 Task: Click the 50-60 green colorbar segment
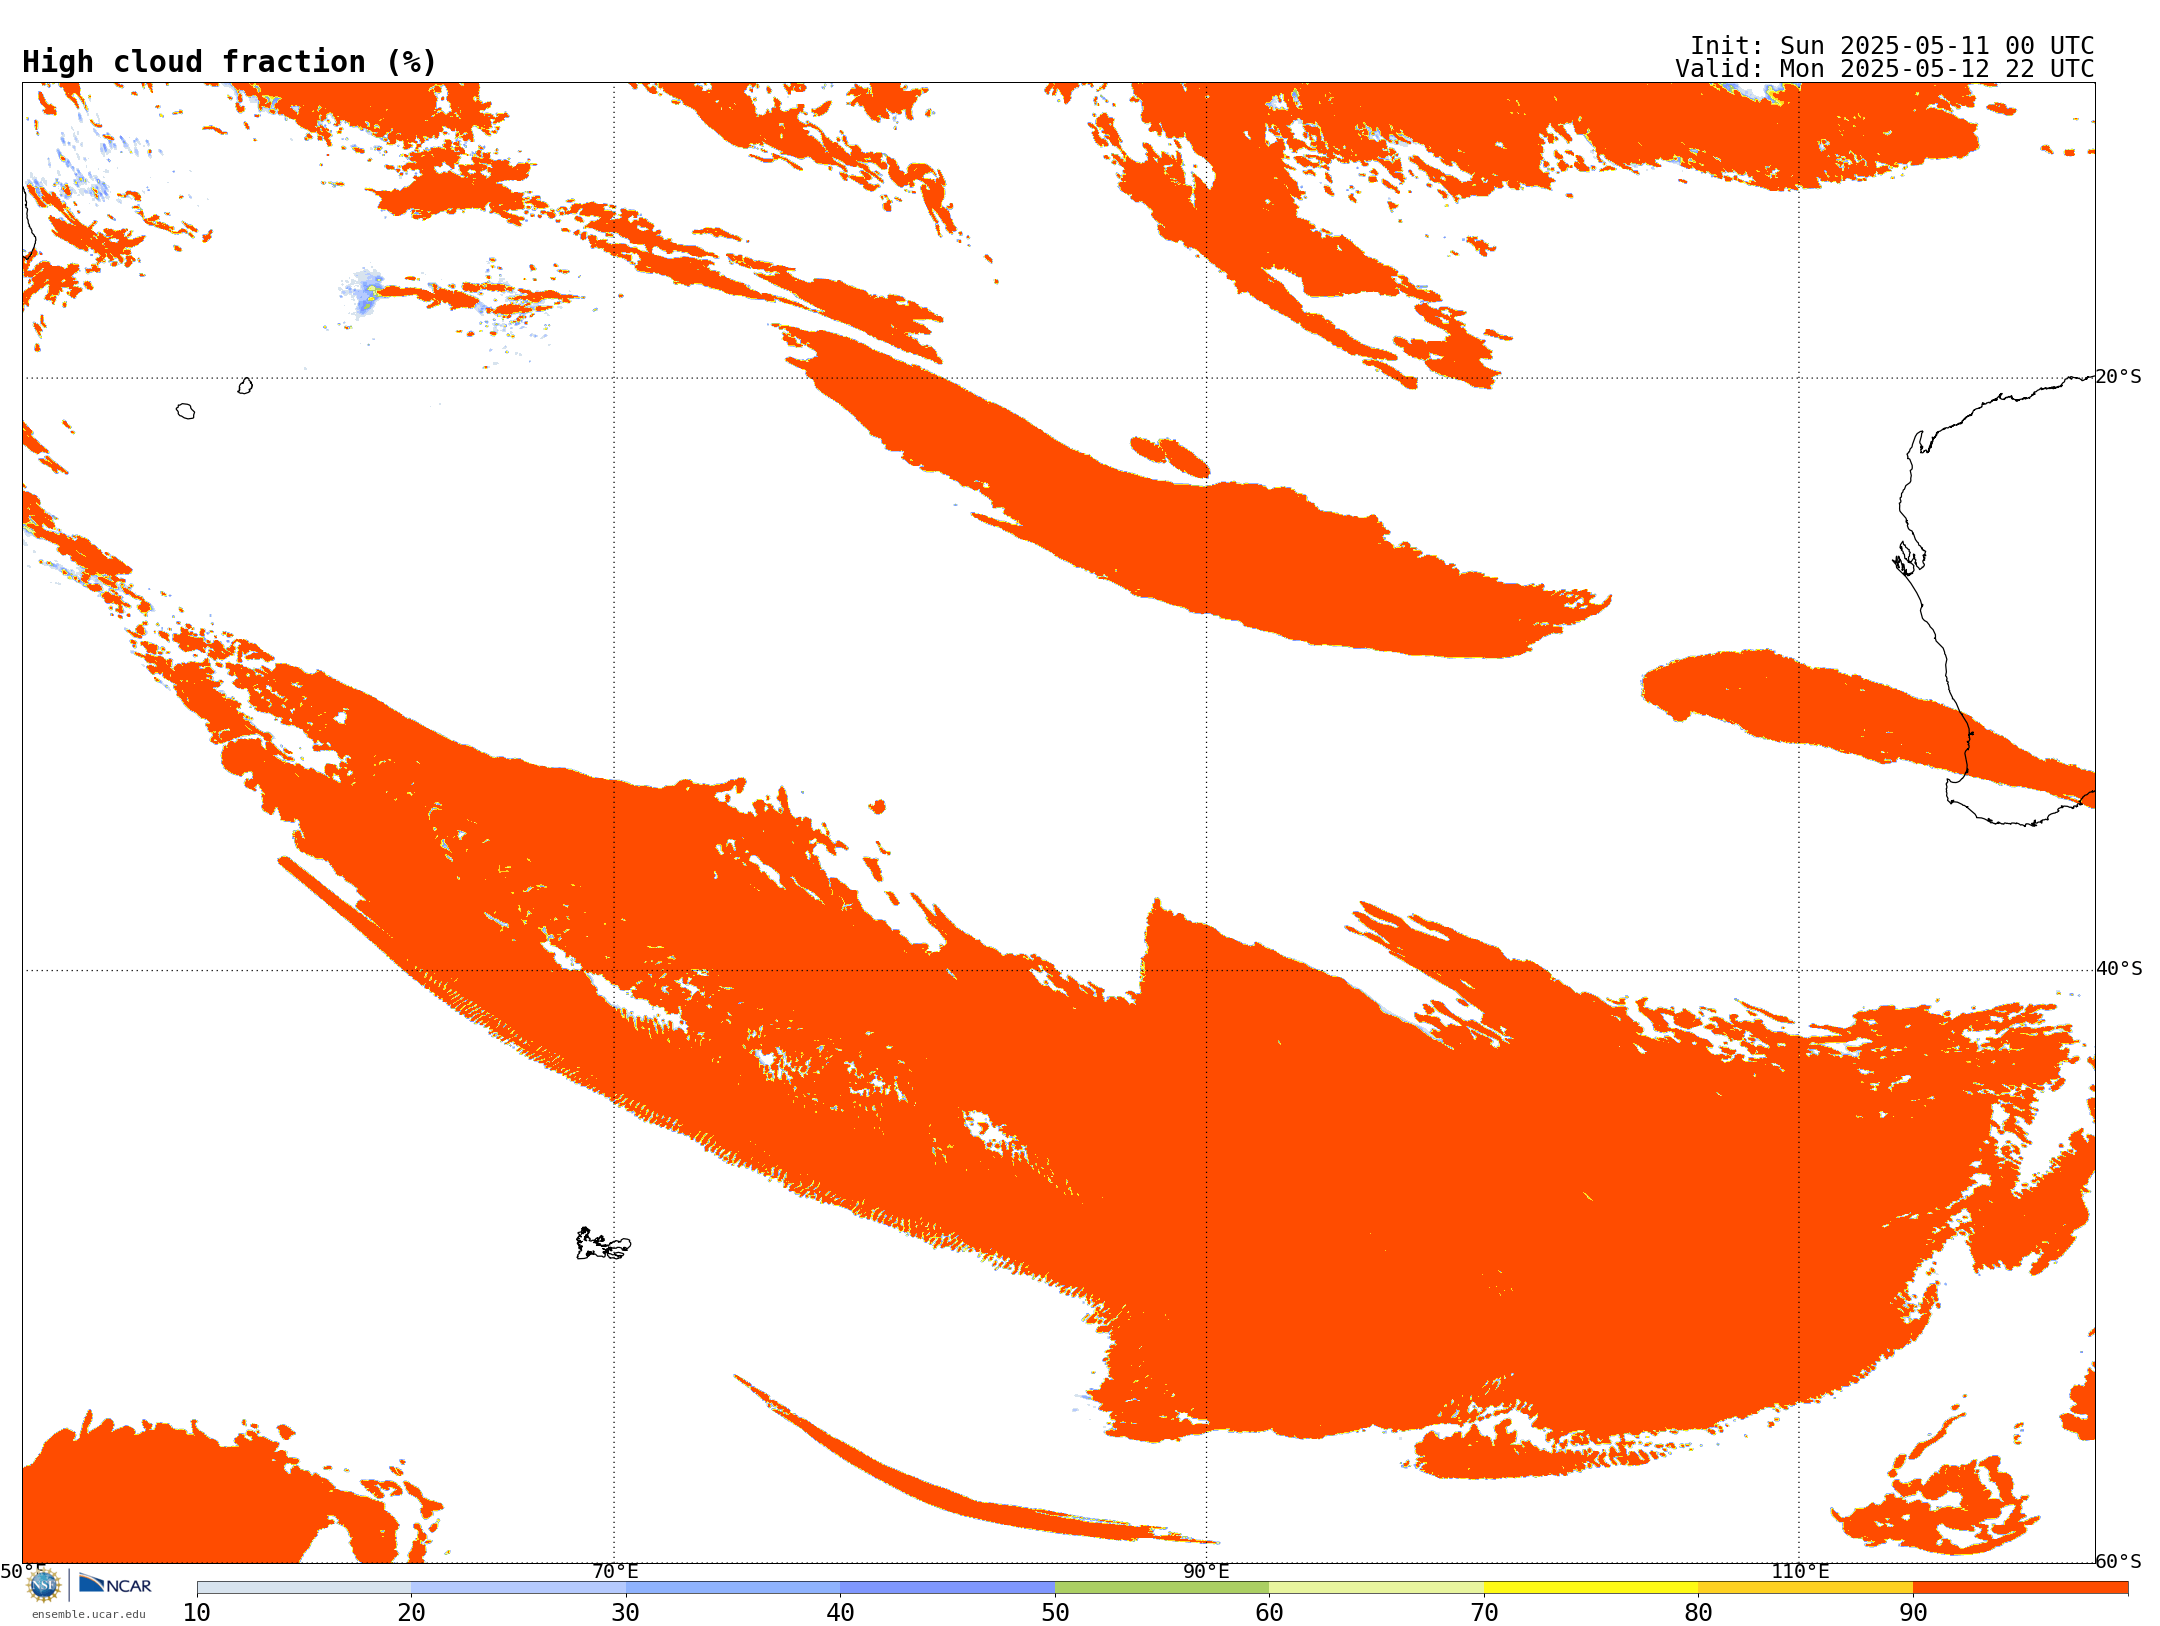click(x=1162, y=1588)
